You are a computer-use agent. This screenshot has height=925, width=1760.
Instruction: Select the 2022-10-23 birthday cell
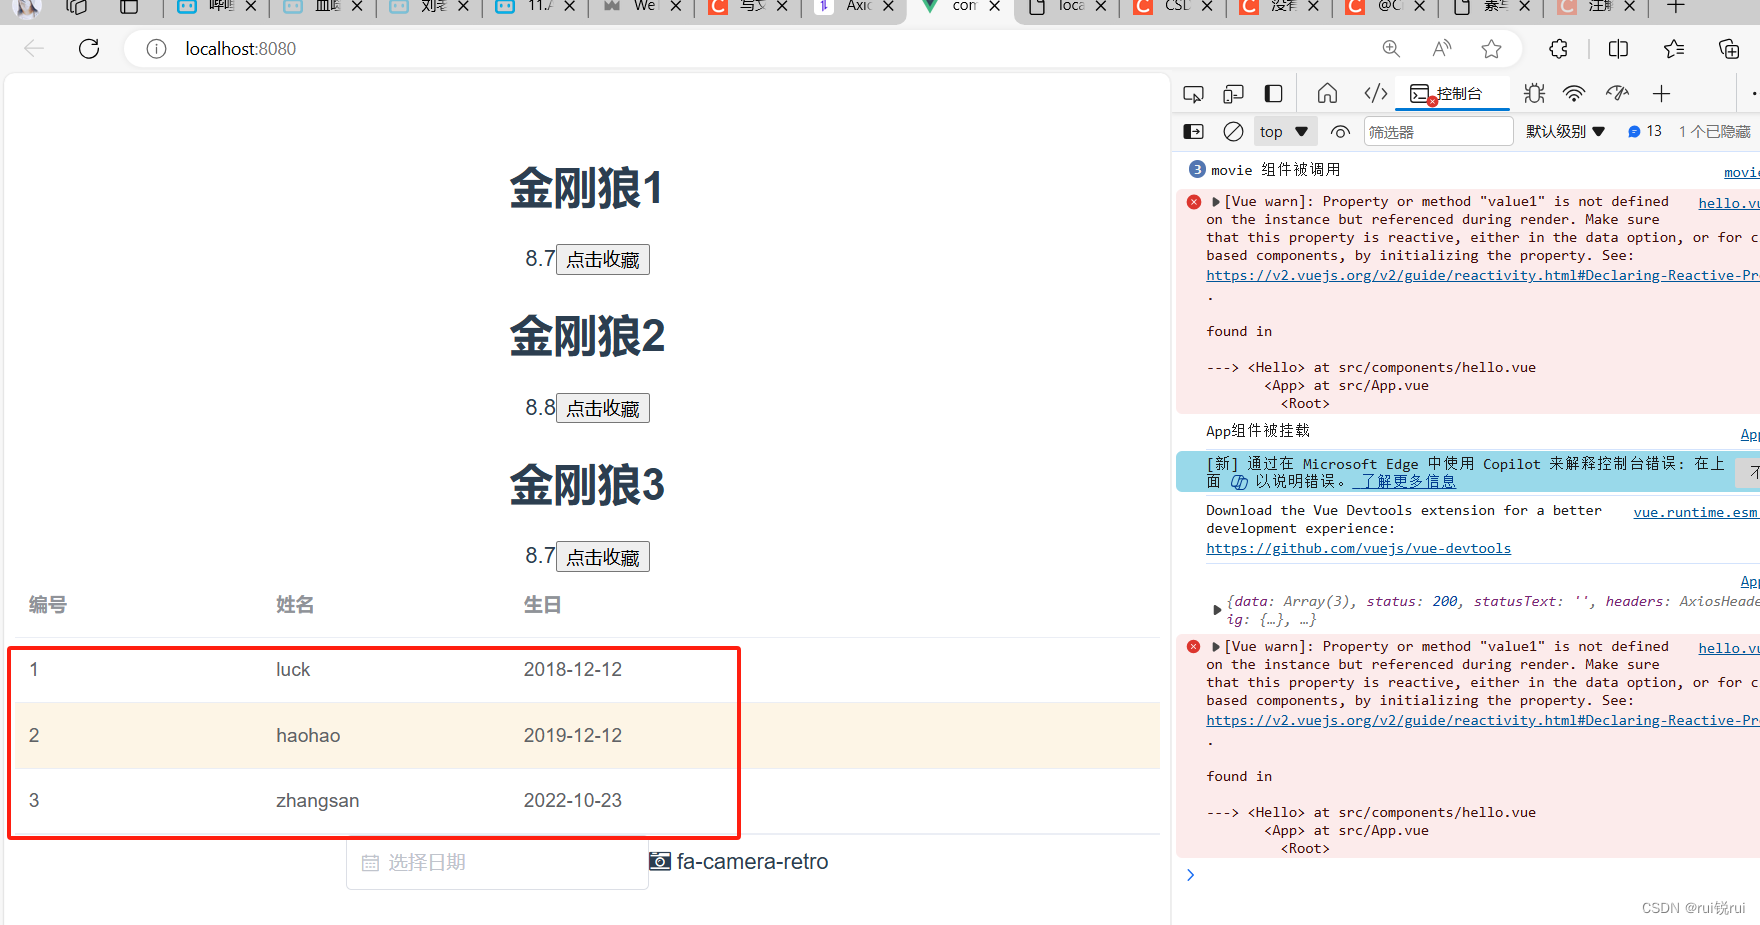click(x=573, y=800)
